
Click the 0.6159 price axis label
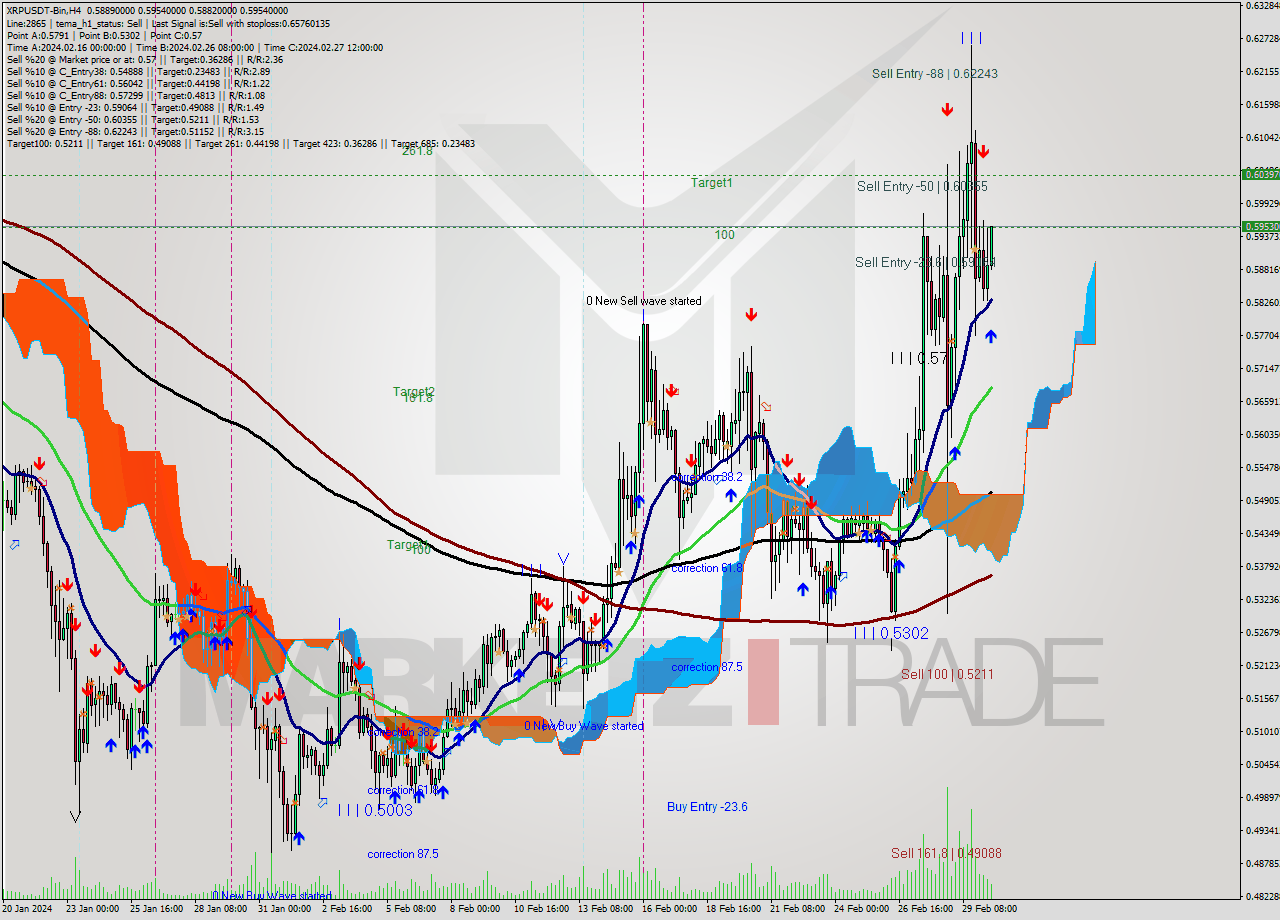[x=1262, y=105]
